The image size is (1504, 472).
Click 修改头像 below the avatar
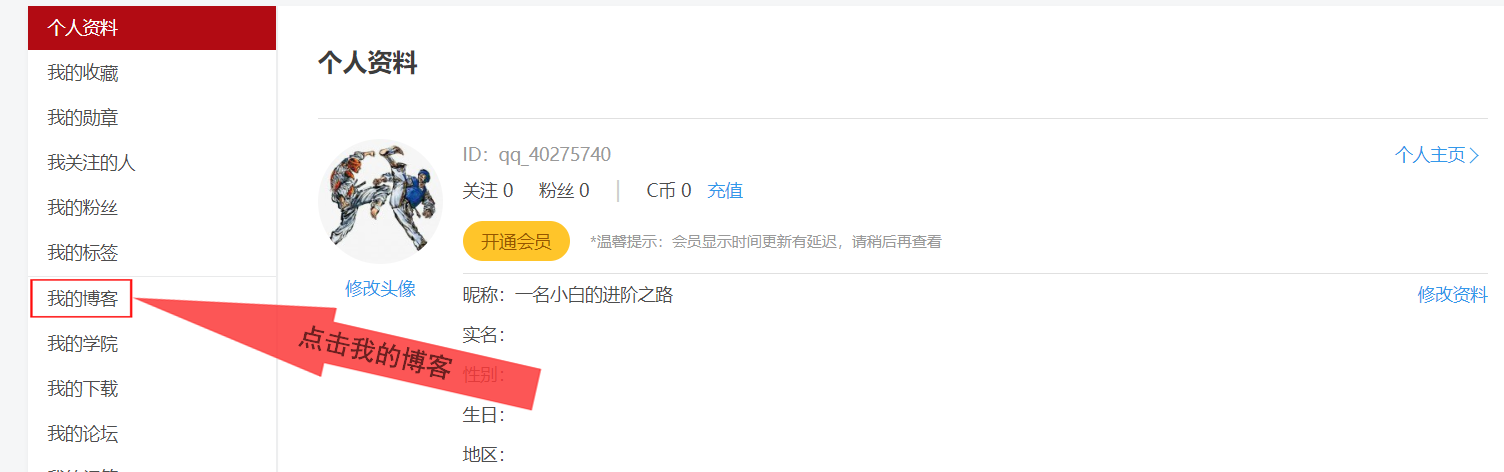click(x=380, y=288)
